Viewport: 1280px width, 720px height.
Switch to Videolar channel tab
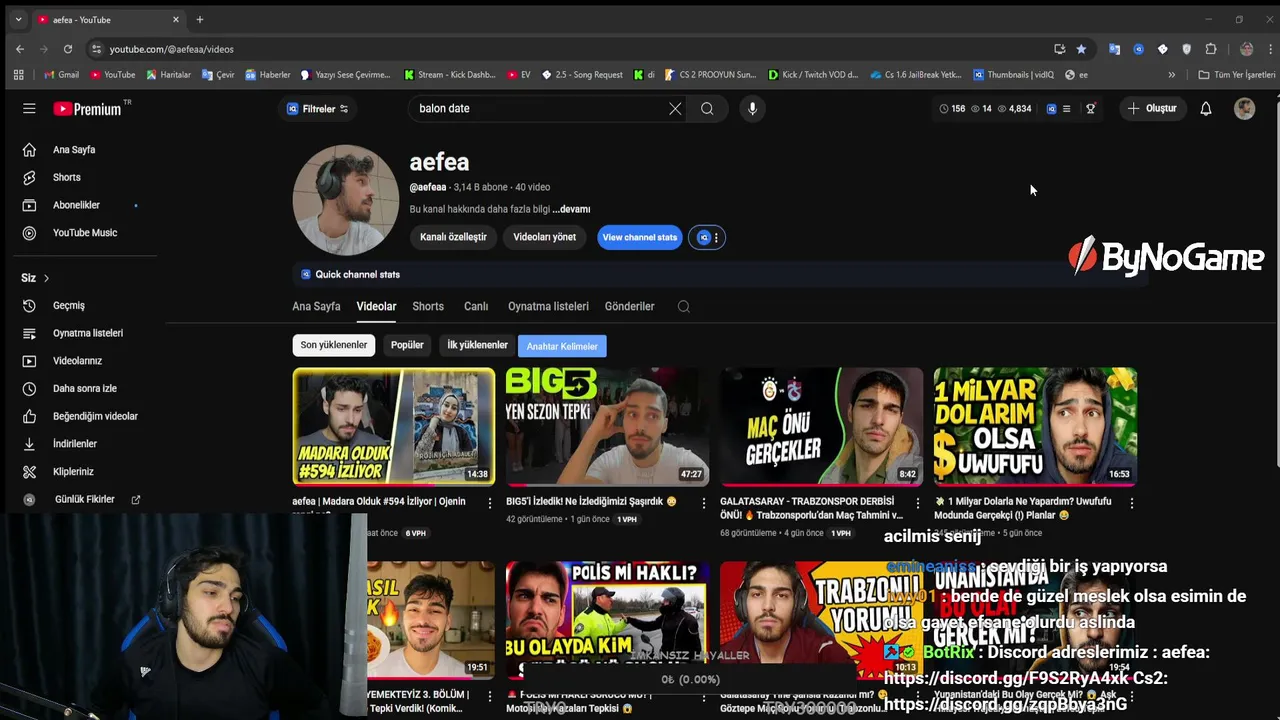coord(376,306)
